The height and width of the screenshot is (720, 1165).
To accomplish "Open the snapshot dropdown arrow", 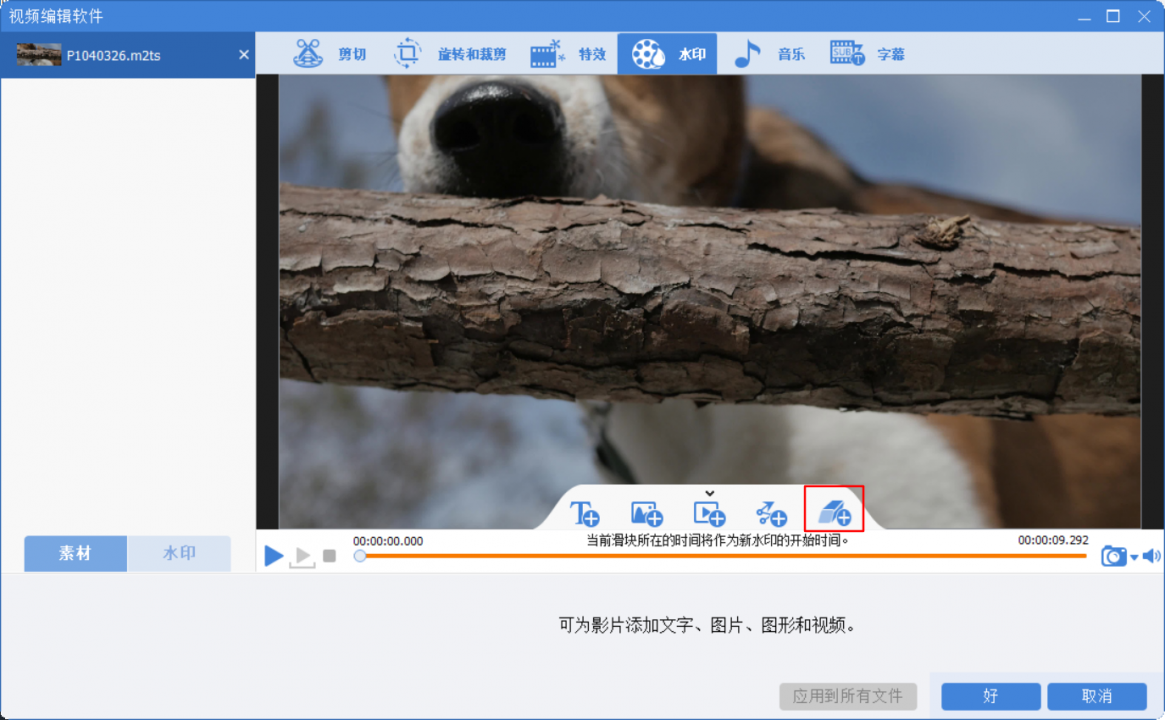I will [x=1135, y=557].
